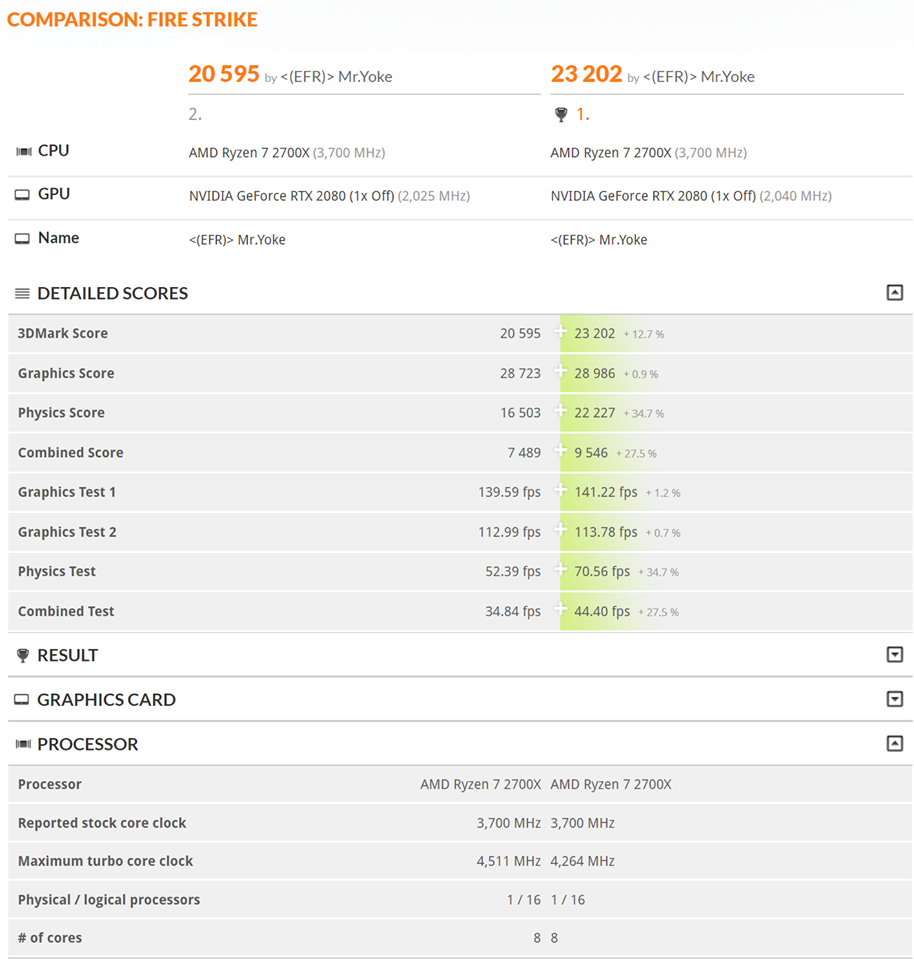This screenshot has height=960, width=914.
Task: Click the plus icon beside 23 202 score
Action: click(x=560, y=331)
